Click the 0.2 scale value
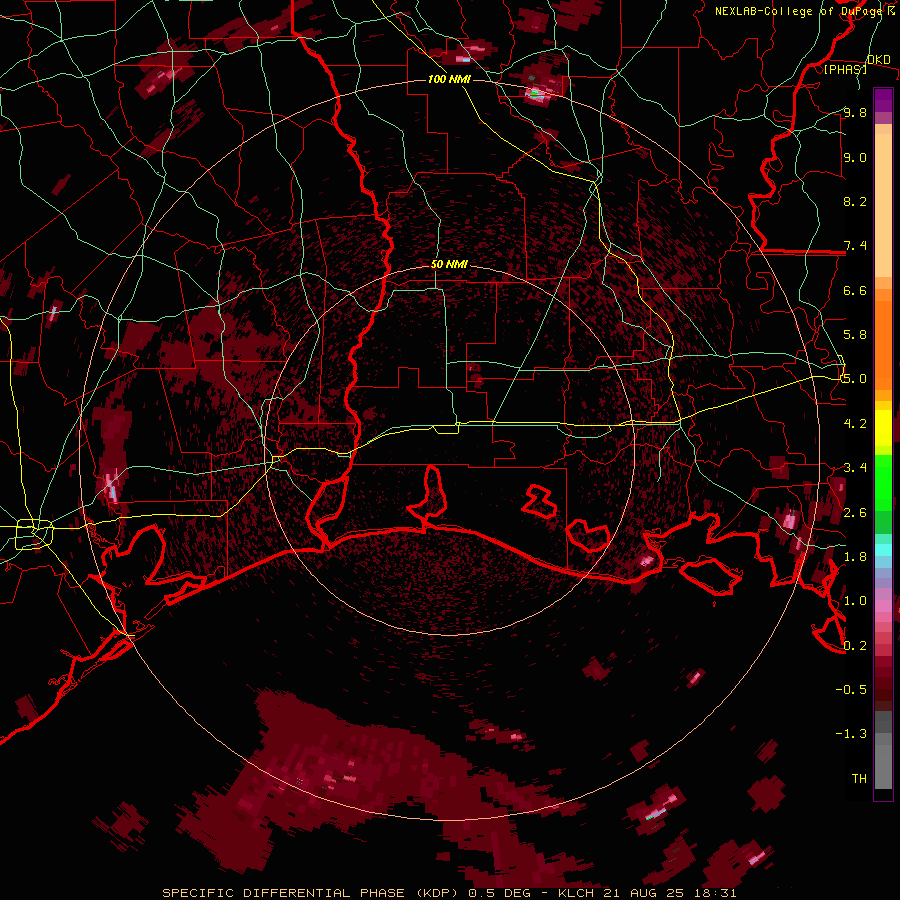This screenshot has width=900, height=900. point(855,645)
